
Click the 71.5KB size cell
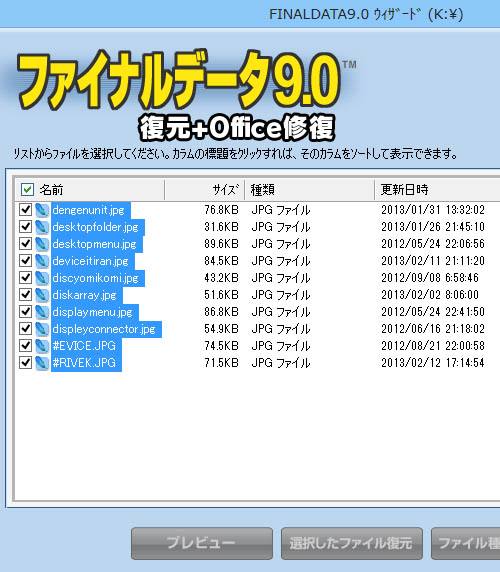[x=221, y=363]
